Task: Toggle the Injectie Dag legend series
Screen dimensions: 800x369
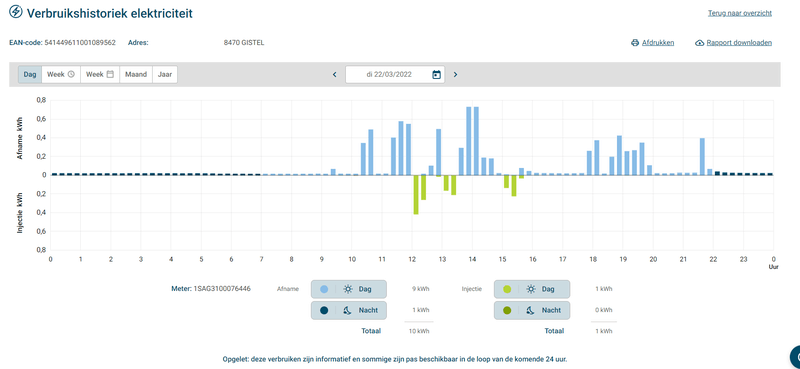Action: pos(532,289)
